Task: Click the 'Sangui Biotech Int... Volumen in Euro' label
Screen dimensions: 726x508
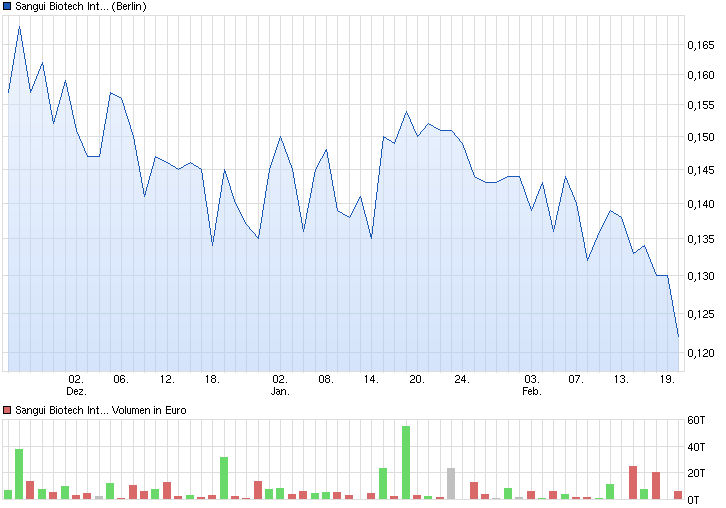Action: [x=100, y=410]
